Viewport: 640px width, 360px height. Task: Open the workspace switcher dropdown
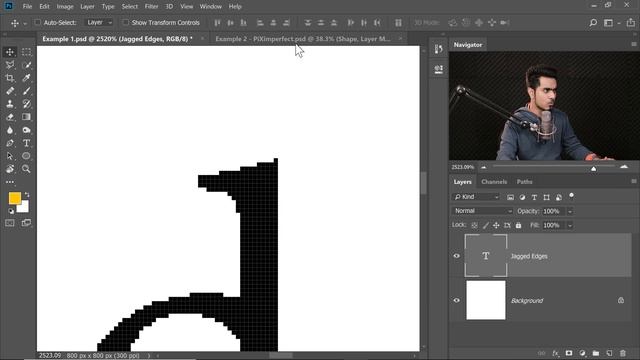(611, 23)
